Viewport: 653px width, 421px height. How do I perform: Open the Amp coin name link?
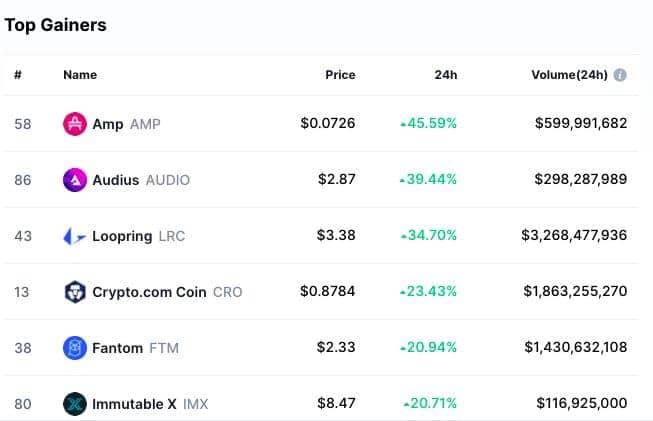[x=126, y=124]
